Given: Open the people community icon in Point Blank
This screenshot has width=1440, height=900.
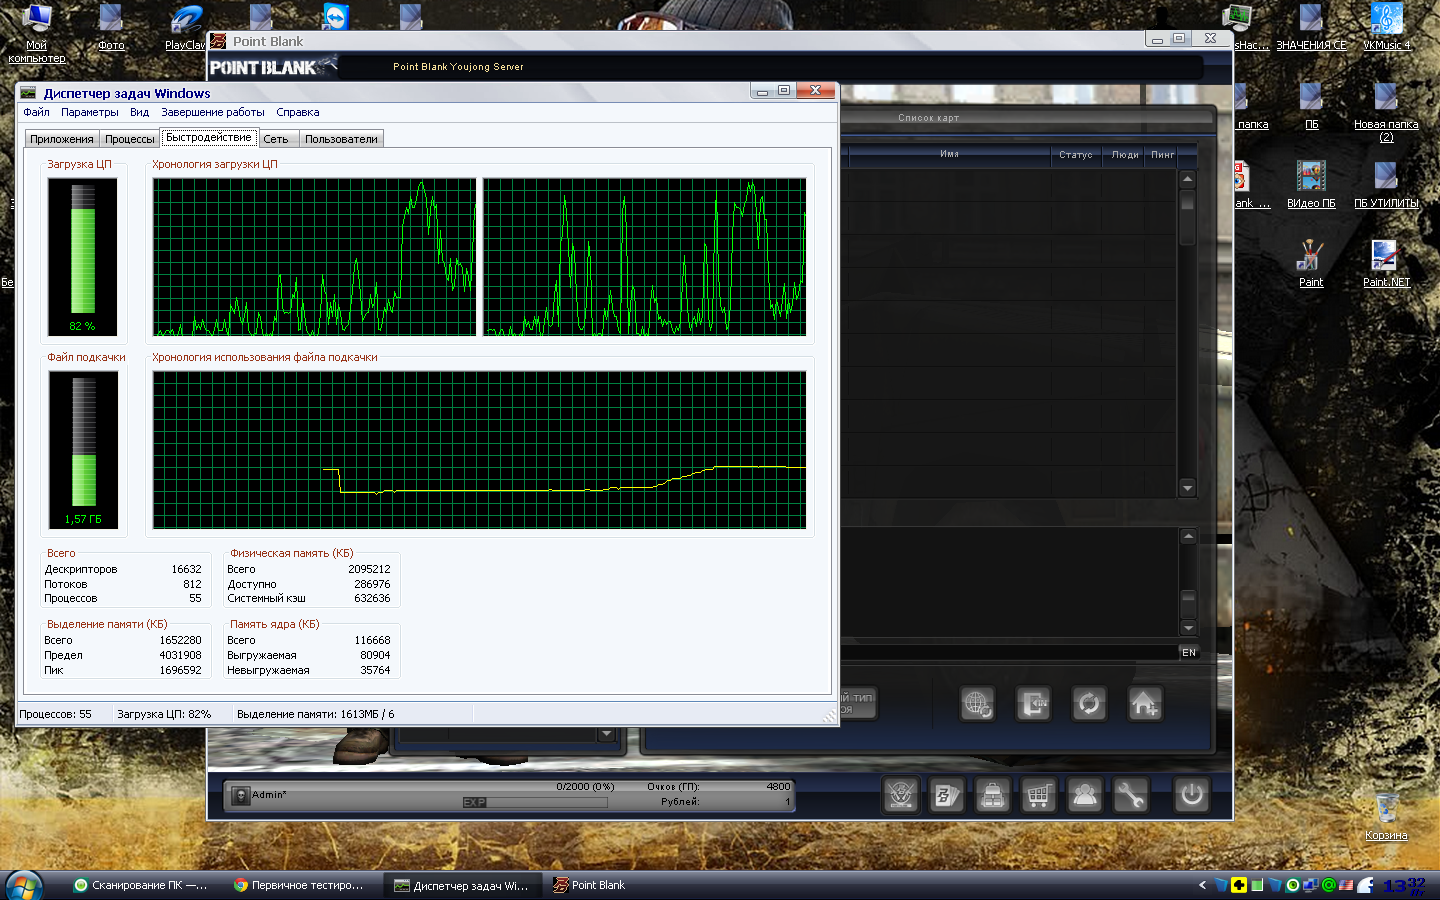Looking at the screenshot, I should pos(1084,795).
